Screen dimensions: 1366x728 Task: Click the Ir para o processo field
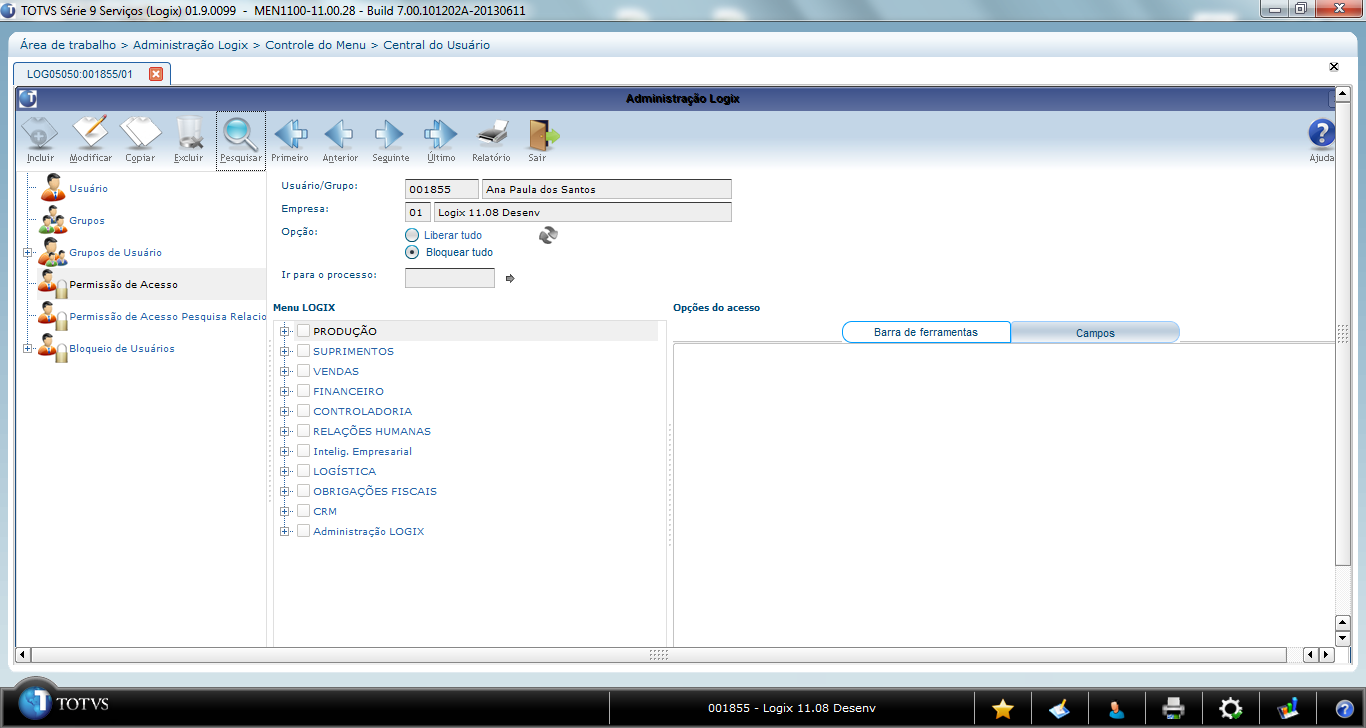(x=450, y=278)
